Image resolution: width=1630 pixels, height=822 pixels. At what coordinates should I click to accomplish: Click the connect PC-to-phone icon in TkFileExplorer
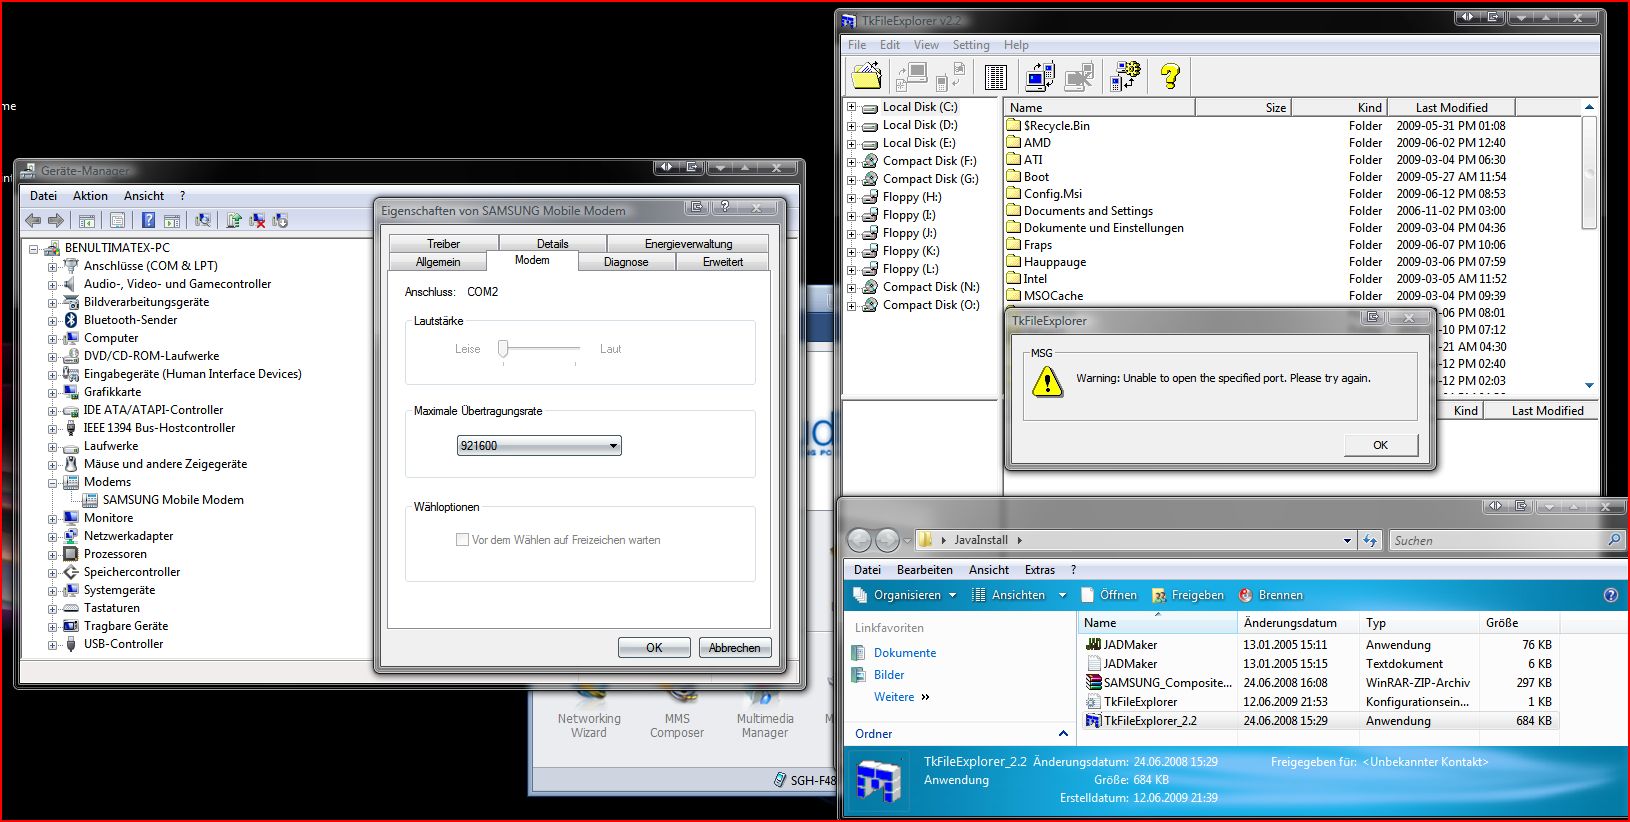(x=1040, y=76)
